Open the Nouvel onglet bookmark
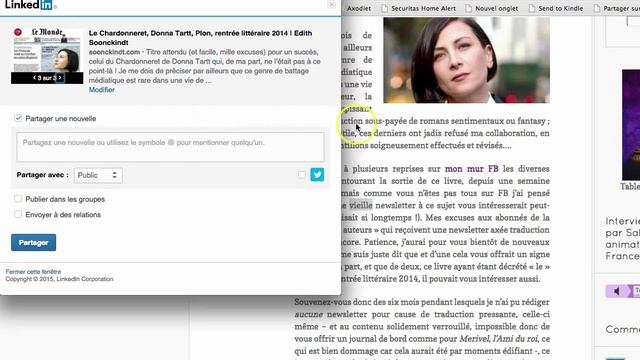The height and width of the screenshot is (360, 640). click(x=492, y=8)
